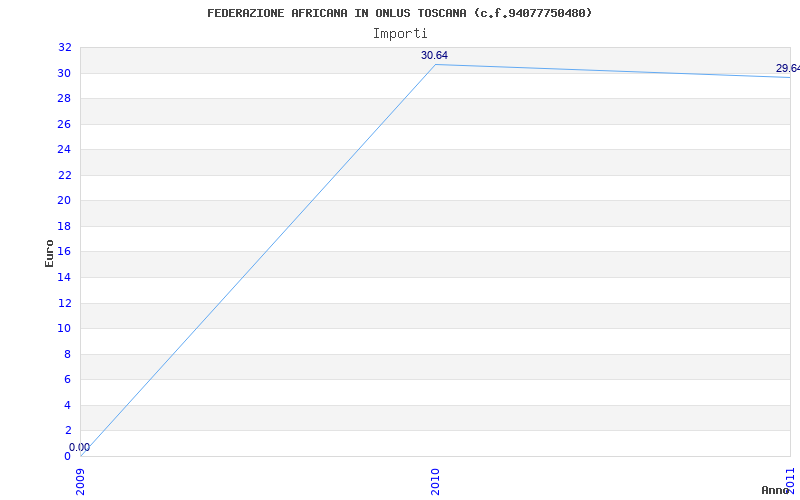800x500 pixels.
Task: Click the 26 y-axis tick label
Action: click(65, 124)
